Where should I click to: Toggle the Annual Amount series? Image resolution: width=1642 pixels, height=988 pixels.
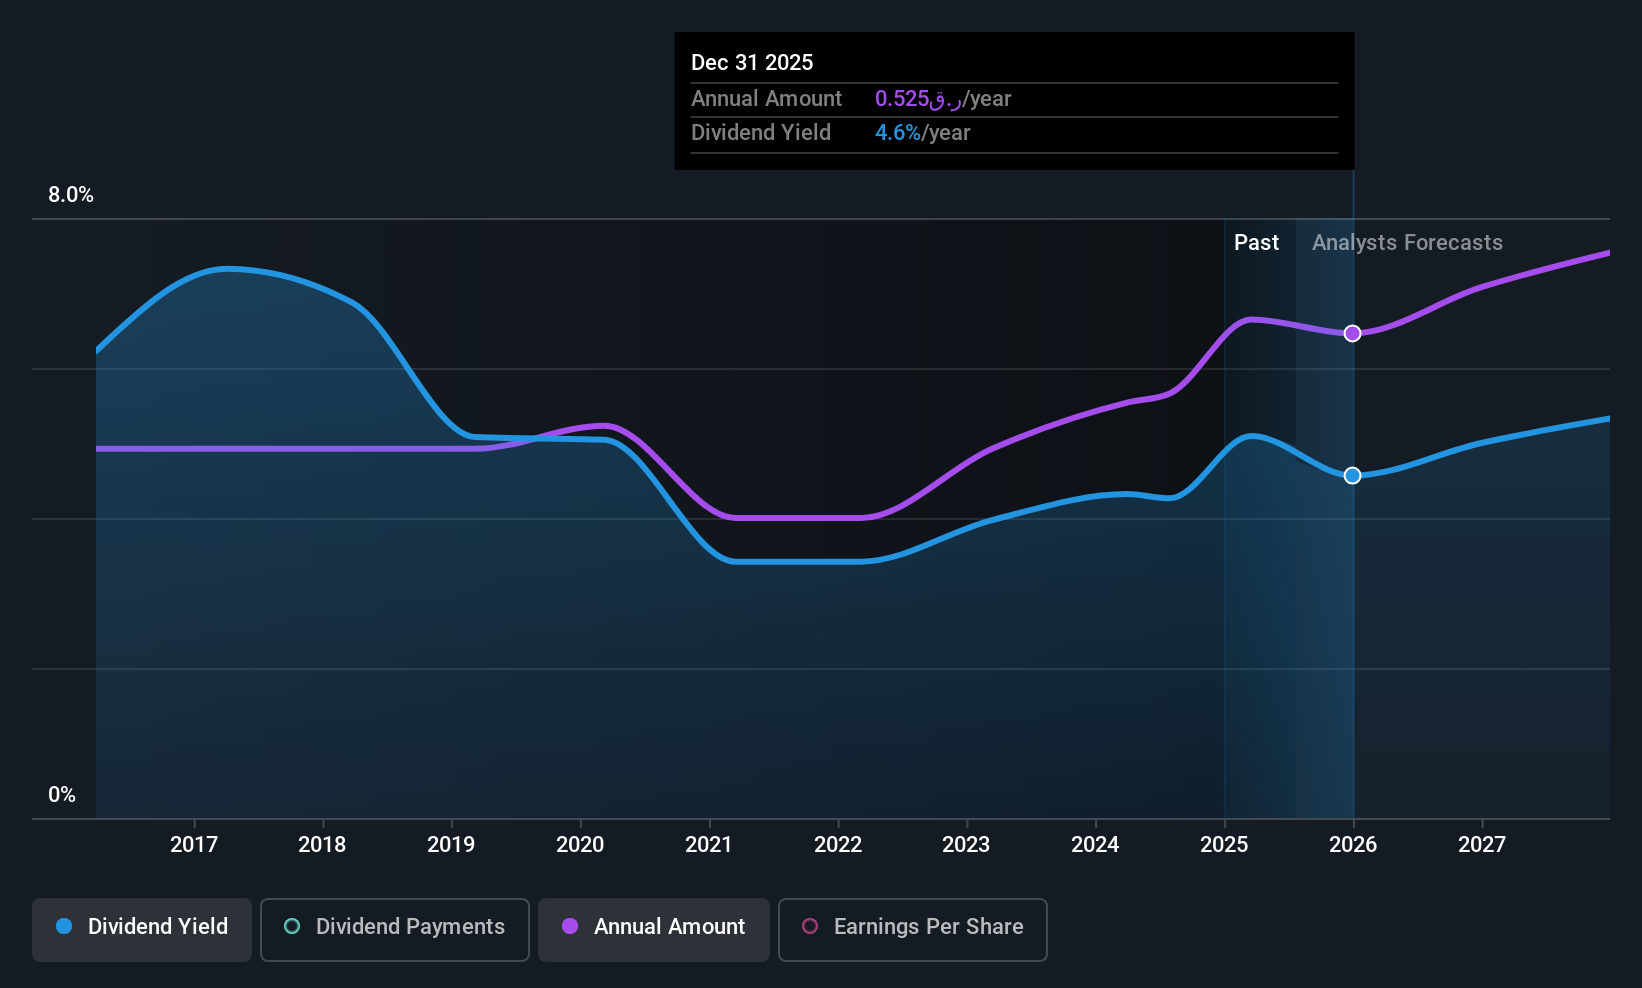[x=654, y=930]
